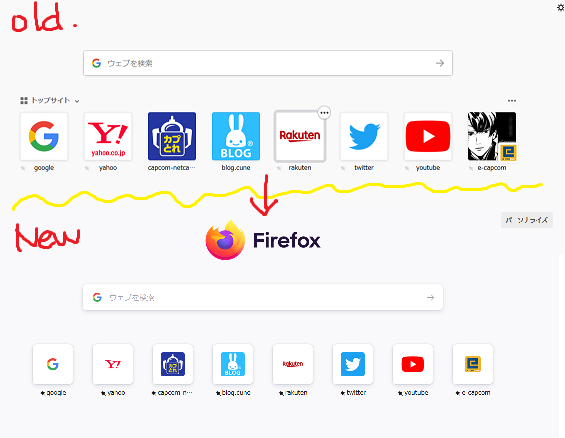Open the トップサイト section three-dot menu

point(512,100)
